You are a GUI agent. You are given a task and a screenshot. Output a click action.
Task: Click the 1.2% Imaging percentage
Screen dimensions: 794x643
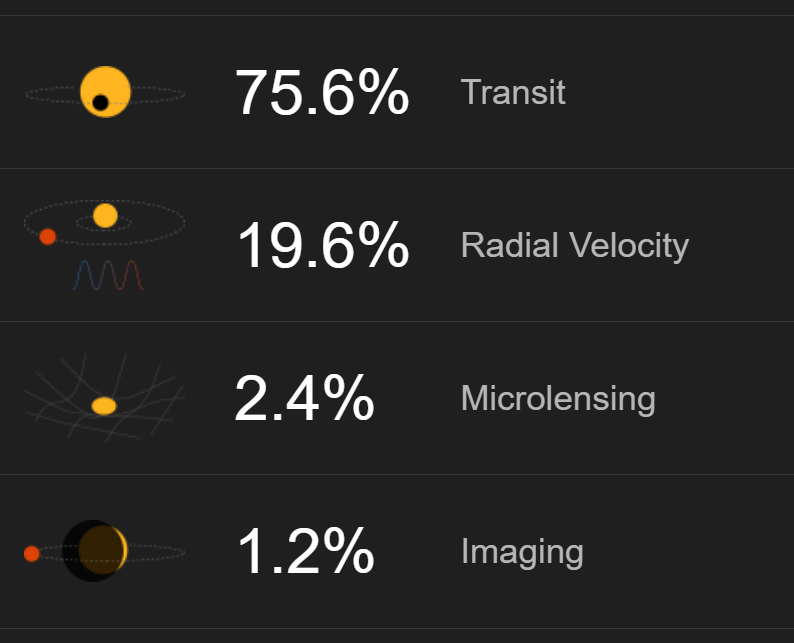306,551
